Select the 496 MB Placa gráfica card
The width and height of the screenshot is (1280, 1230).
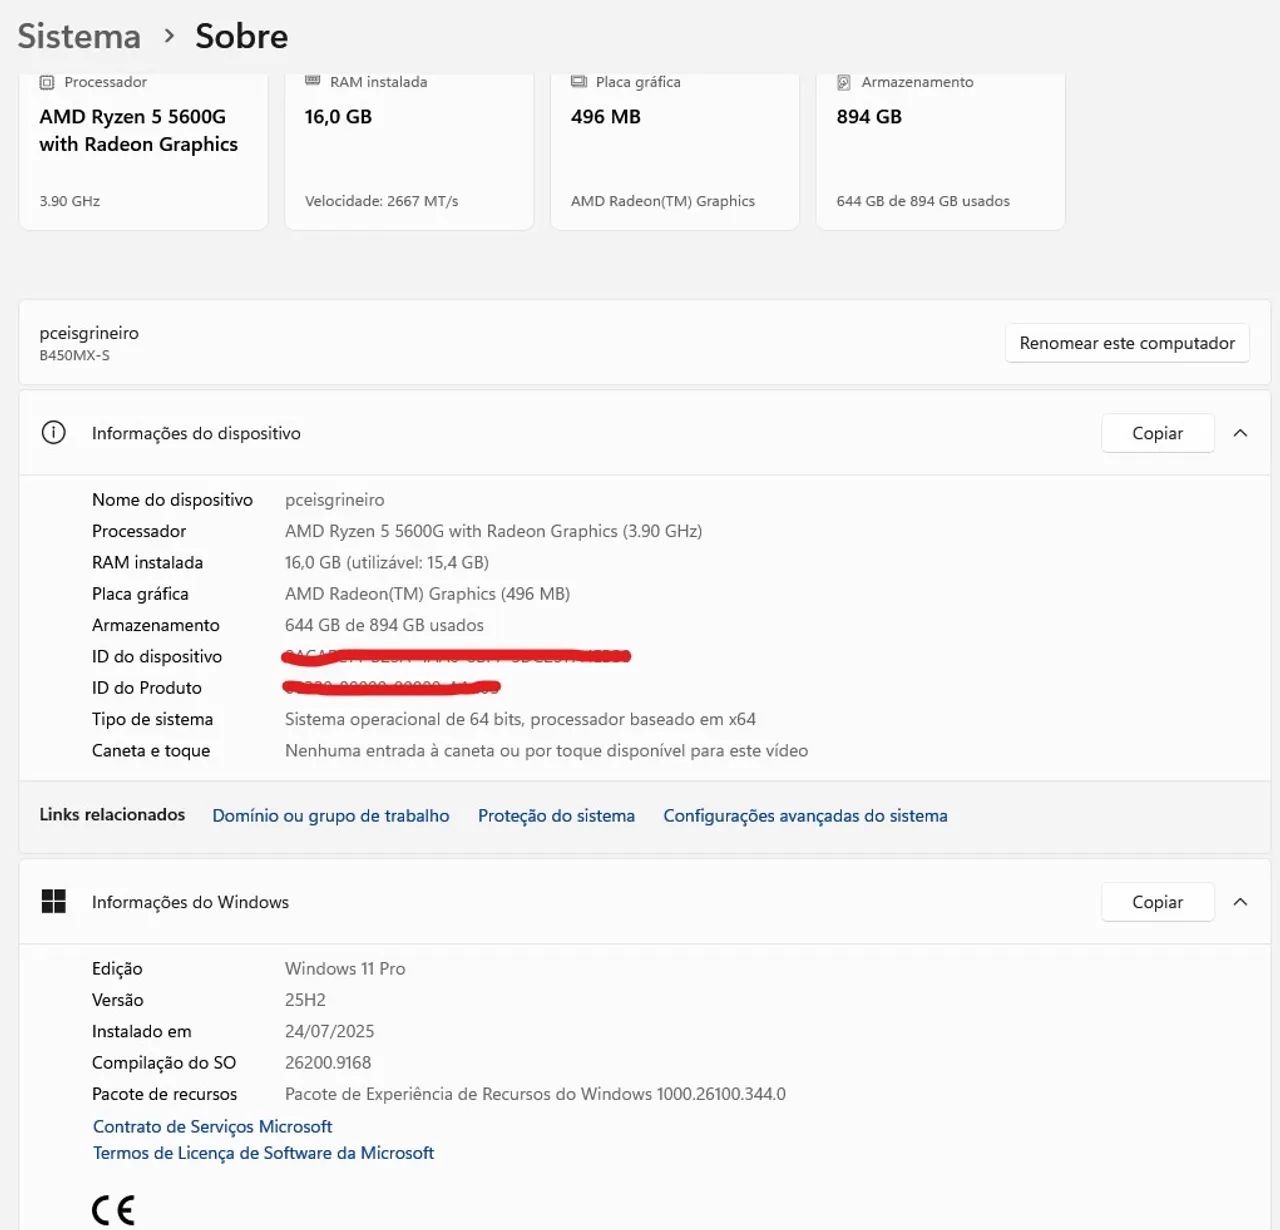[x=675, y=151]
